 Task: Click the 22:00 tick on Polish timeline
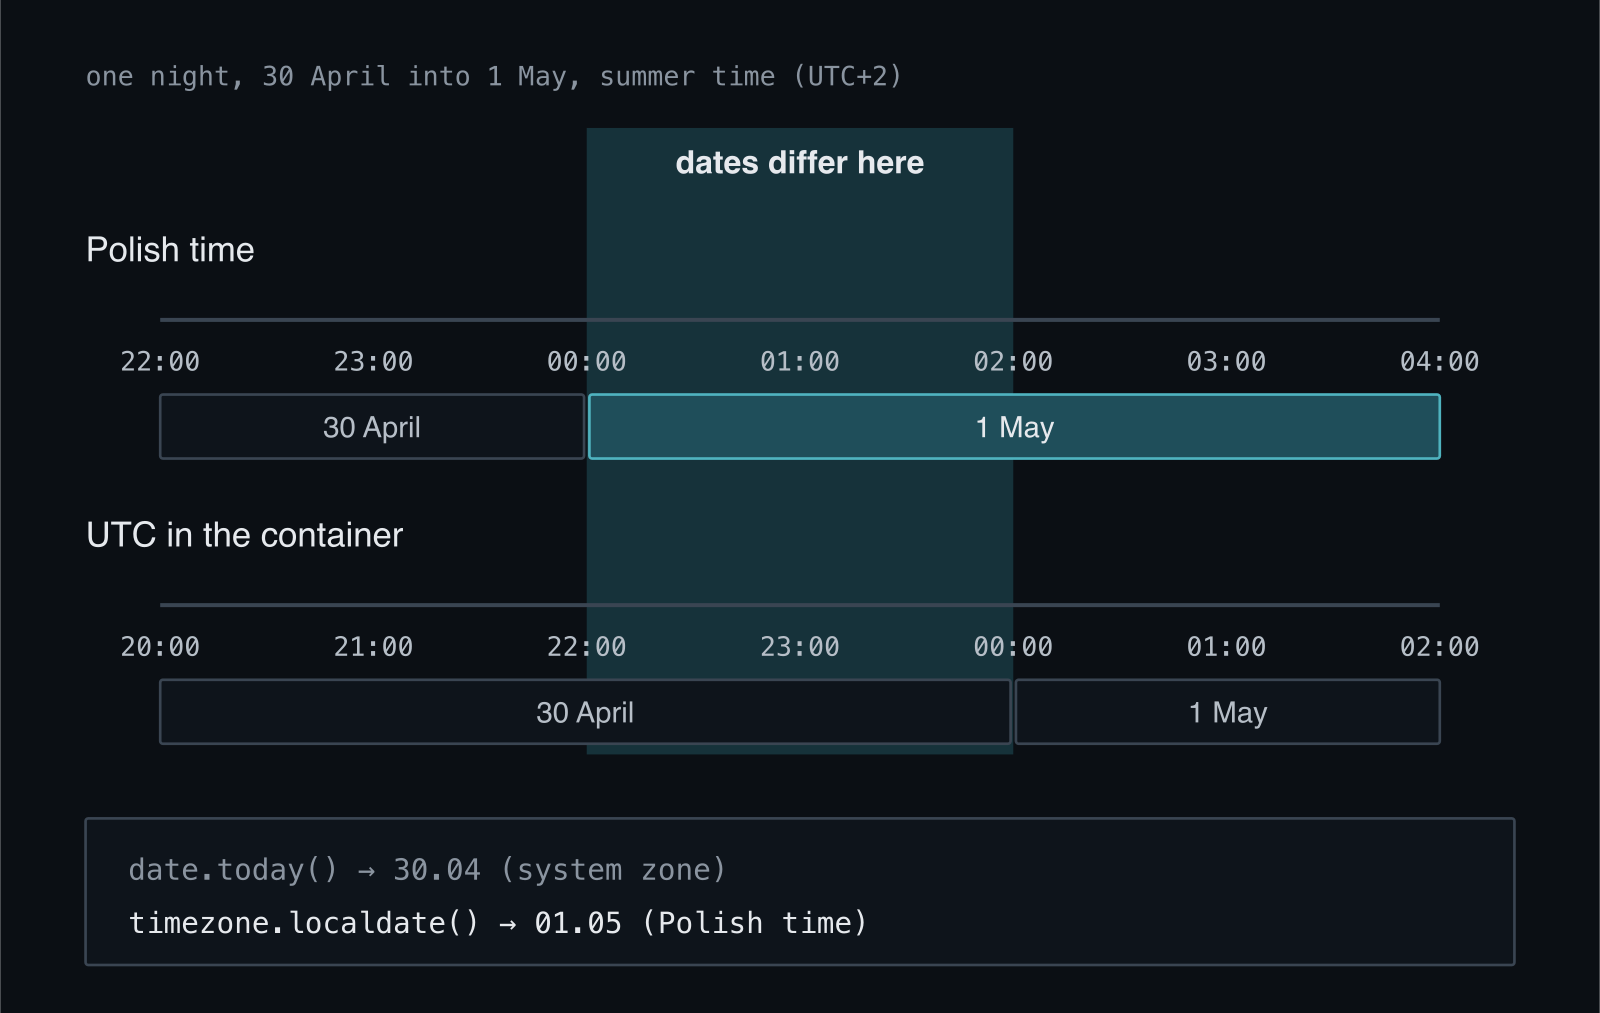click(160, 362)
